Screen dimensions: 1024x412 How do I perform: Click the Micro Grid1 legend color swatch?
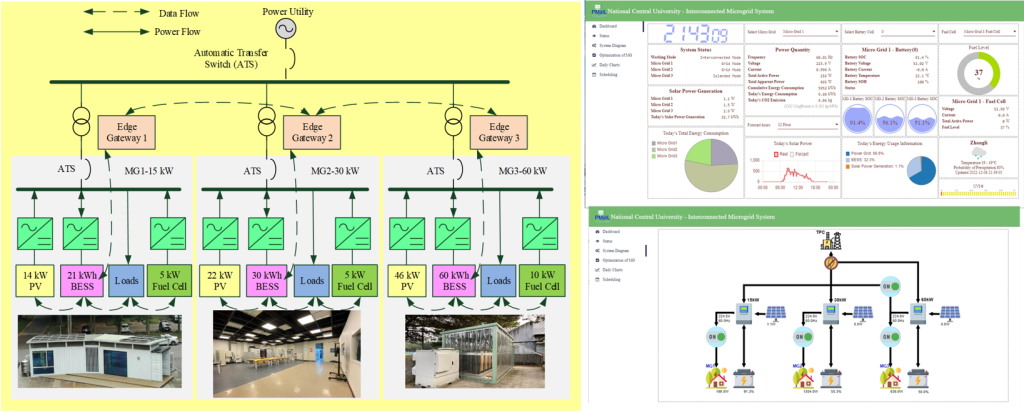653,144
